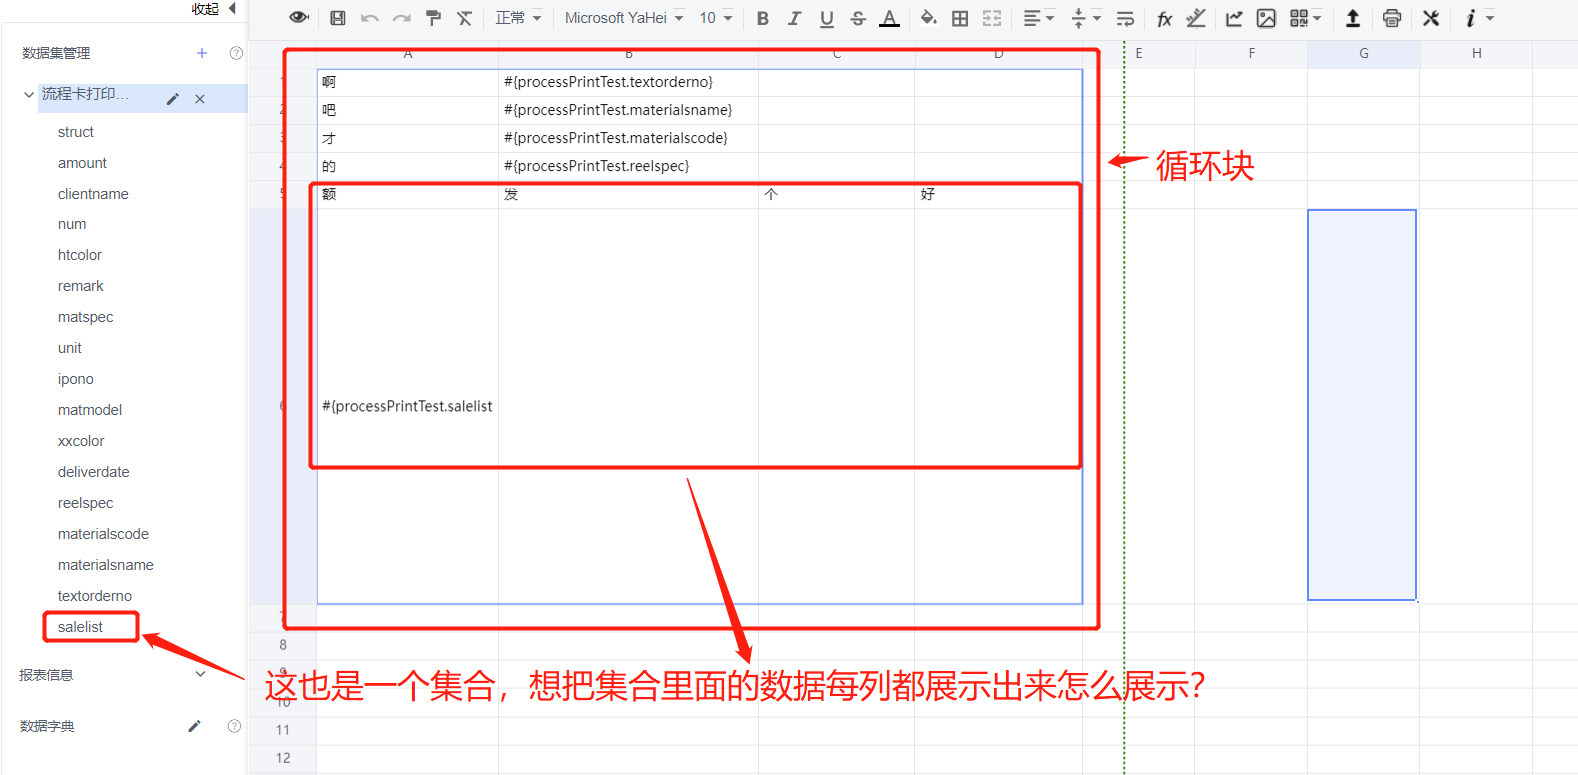1578x775 pixels.
Task: Collapse the 流程卡打印 dataset tree
Action: [29, 95]
